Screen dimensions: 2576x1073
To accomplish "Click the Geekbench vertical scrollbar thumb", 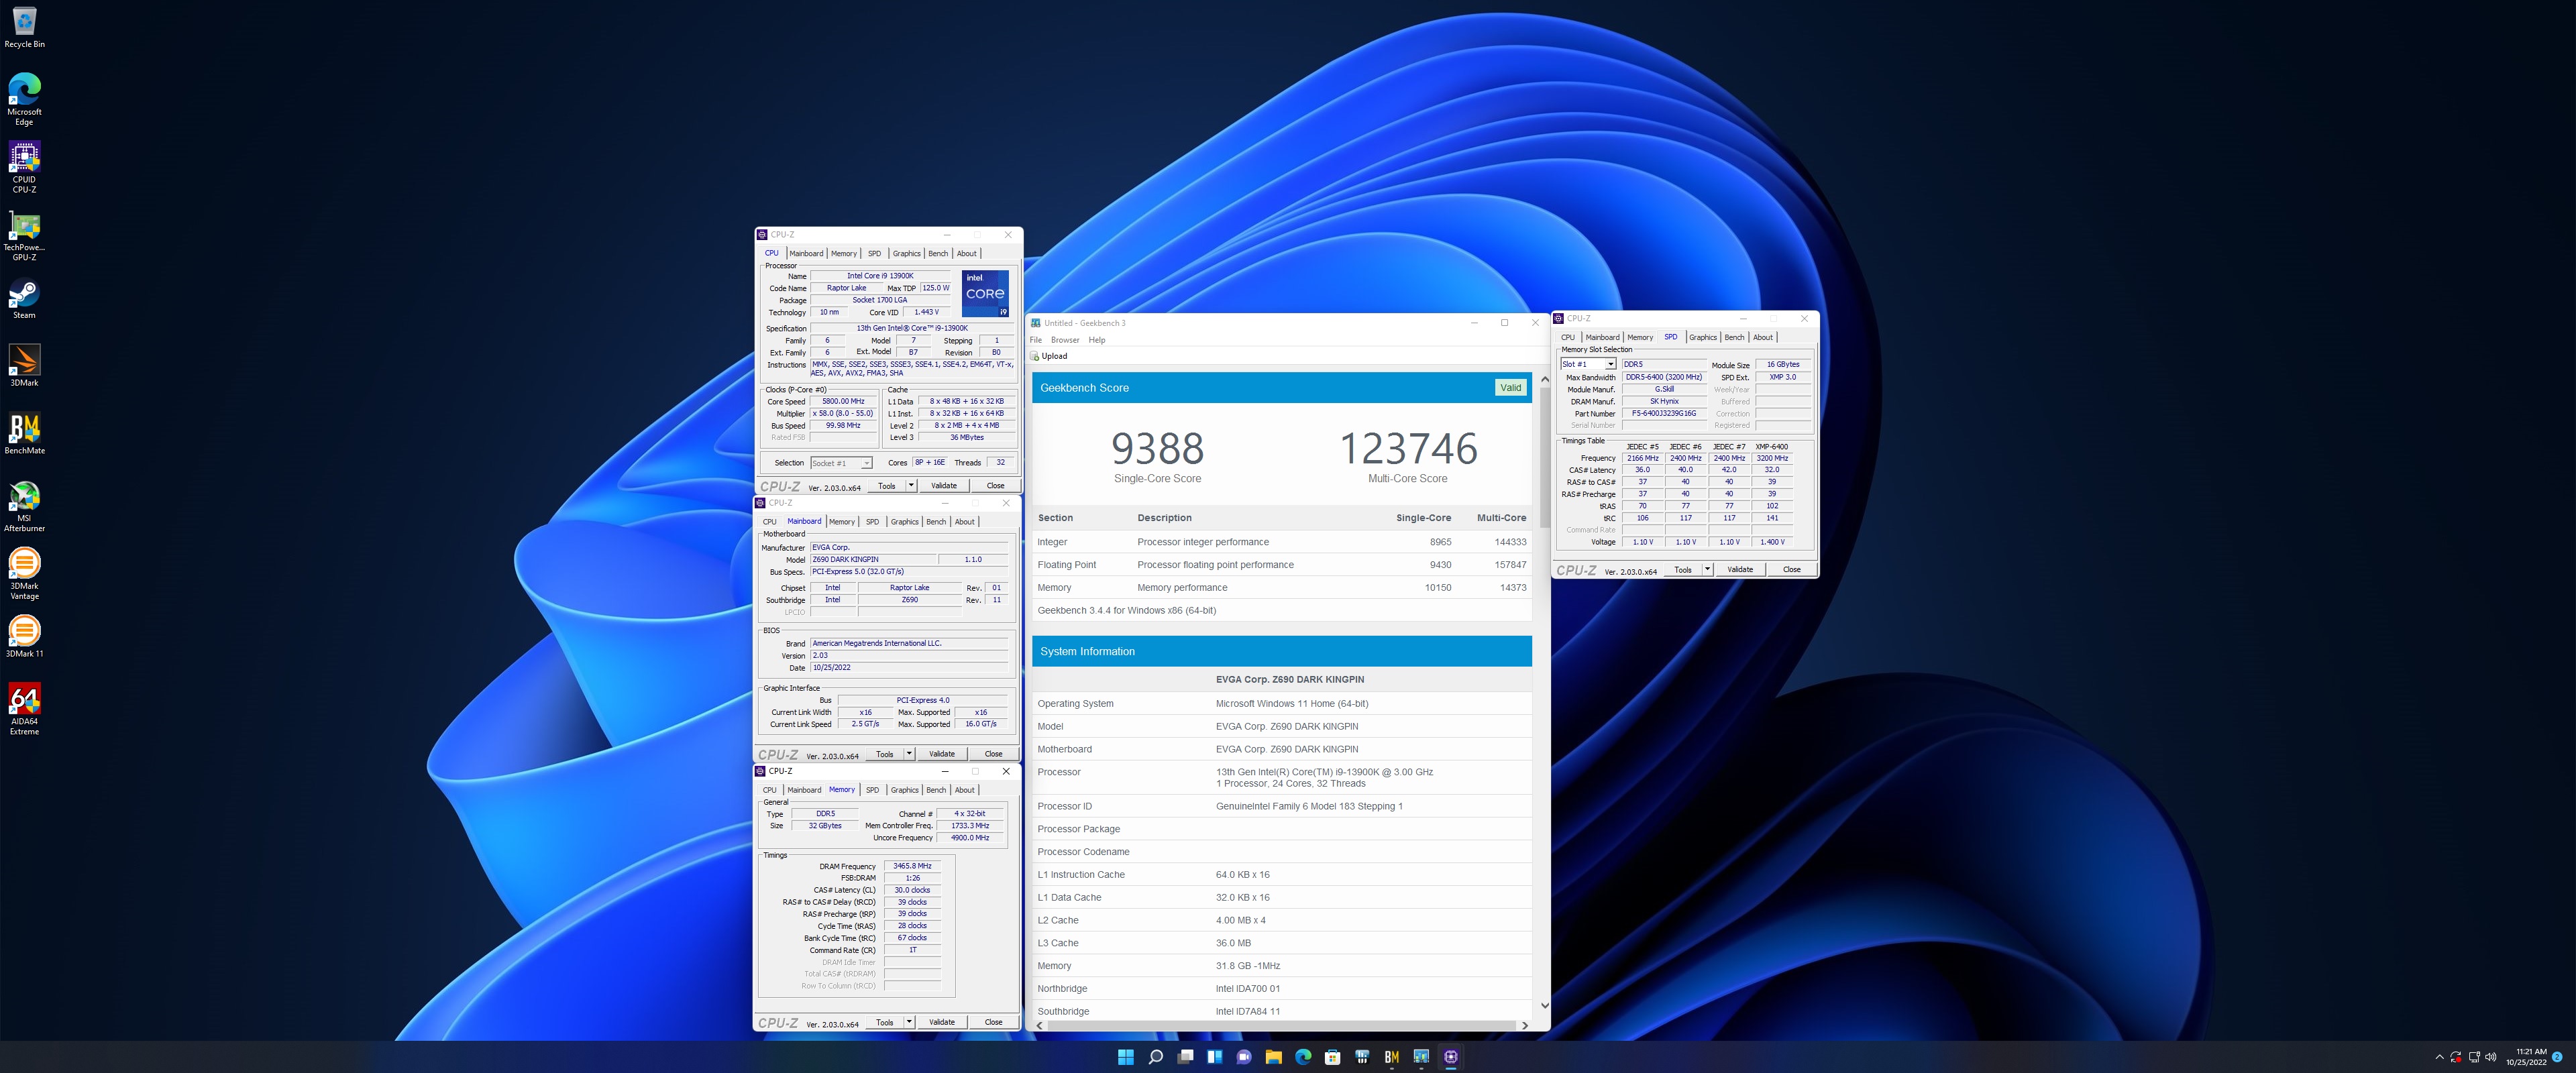I will tap(1544, 458).
